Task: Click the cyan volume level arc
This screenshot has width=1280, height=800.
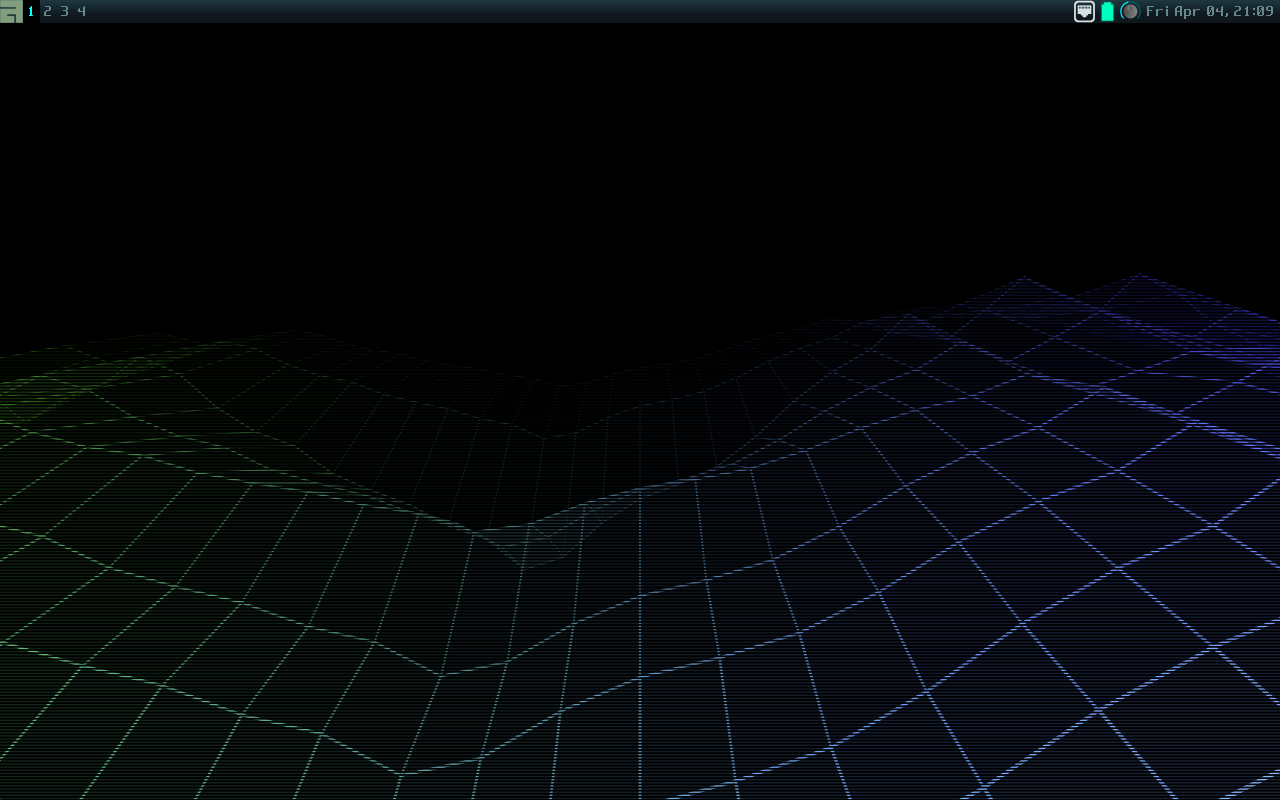Action: tap(1122, 11)
